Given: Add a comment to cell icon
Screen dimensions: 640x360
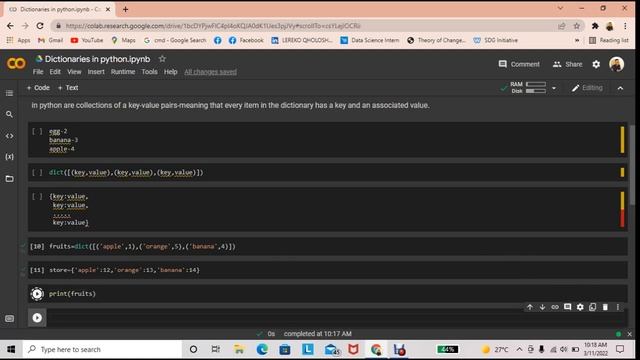Looking at the screenshot, I should pyautogui.click(x=567, y=307).
